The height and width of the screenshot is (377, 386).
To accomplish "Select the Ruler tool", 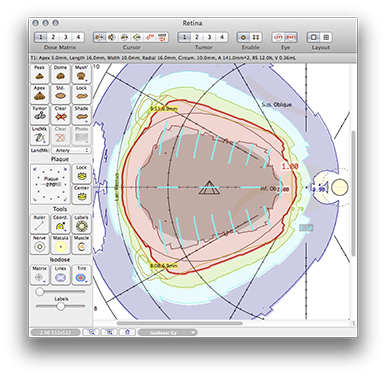I will tap(40, 224).
